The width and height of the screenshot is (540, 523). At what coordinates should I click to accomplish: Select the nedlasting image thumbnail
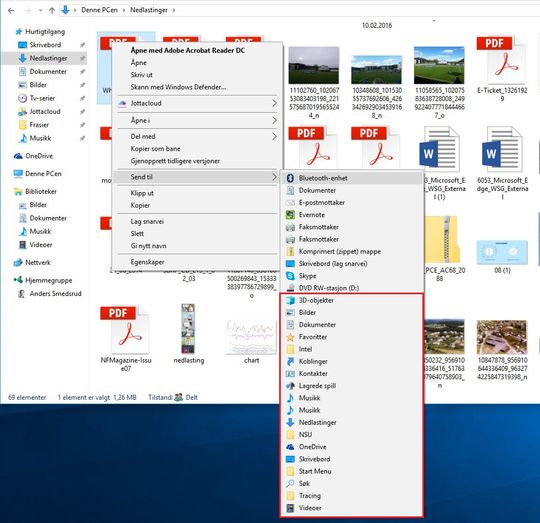(188, 329)
